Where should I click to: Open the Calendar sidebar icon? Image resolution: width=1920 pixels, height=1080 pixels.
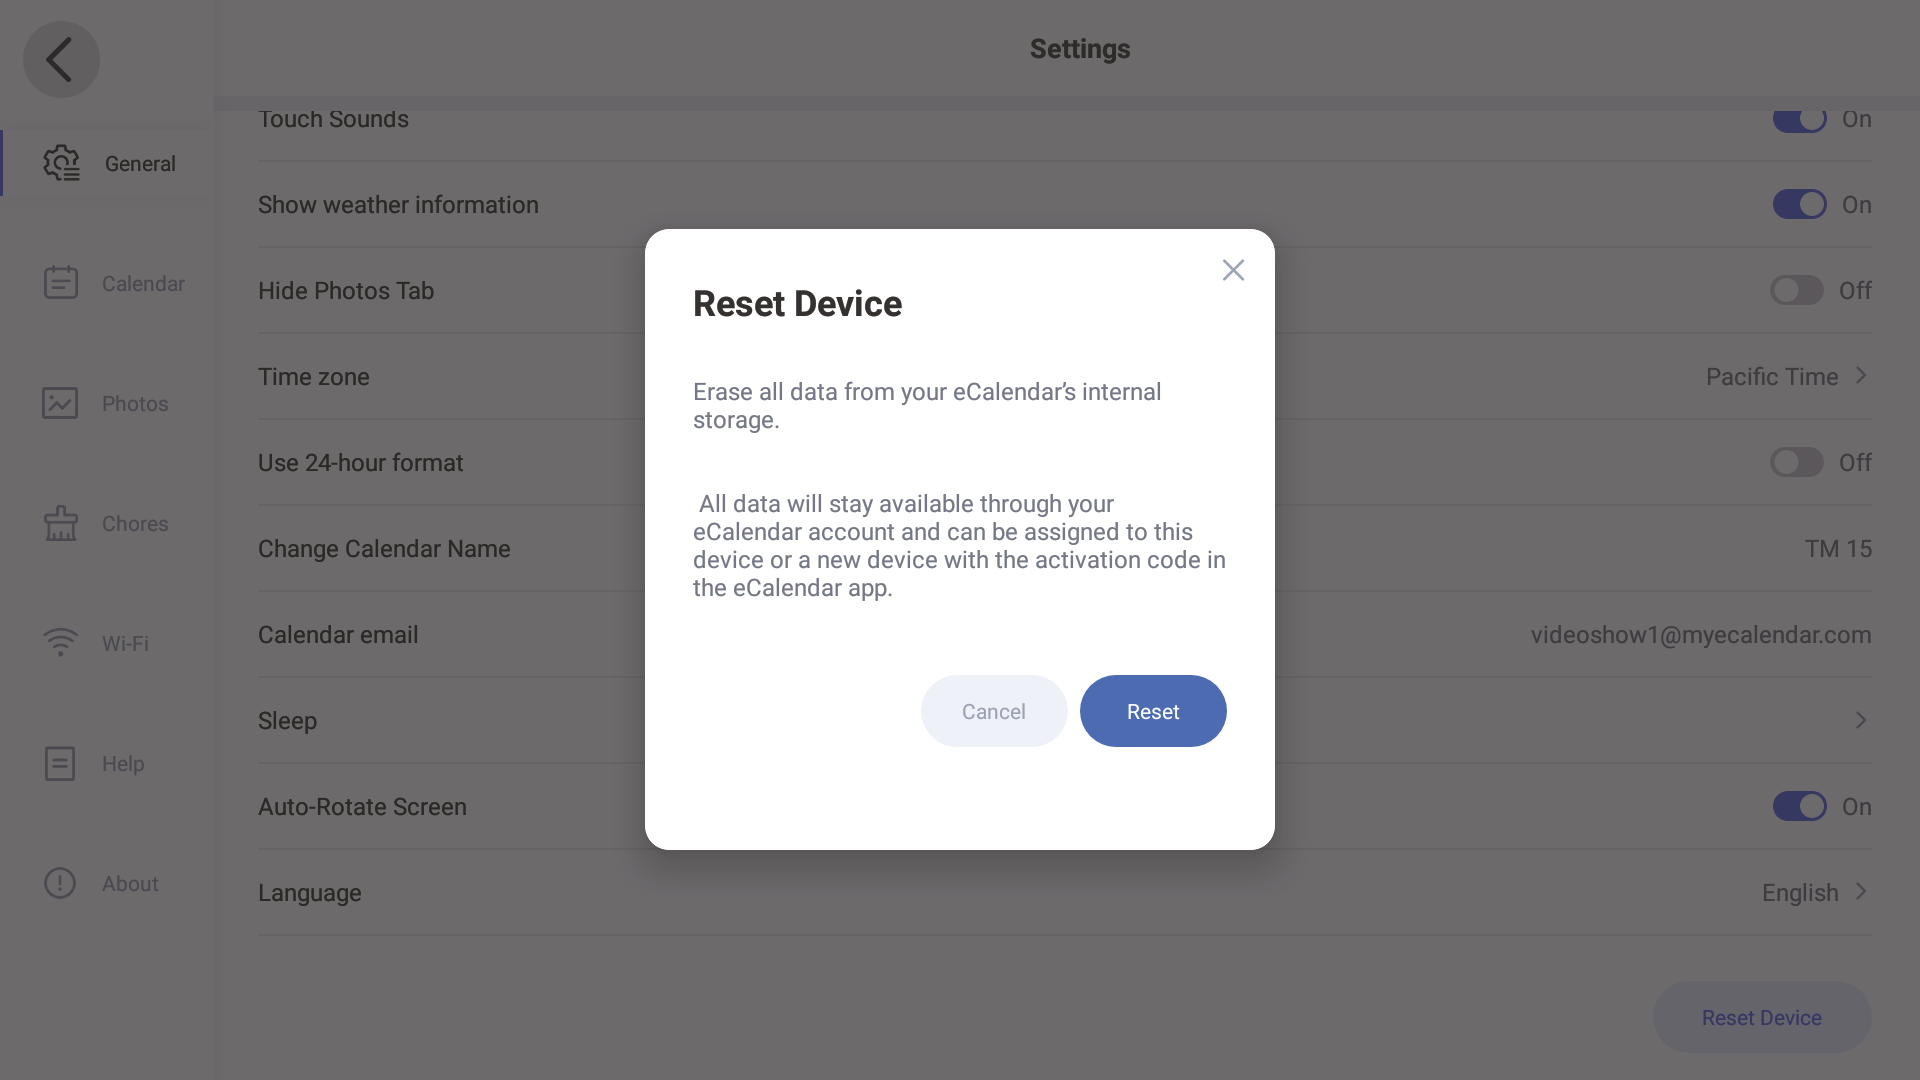[61, 283]
